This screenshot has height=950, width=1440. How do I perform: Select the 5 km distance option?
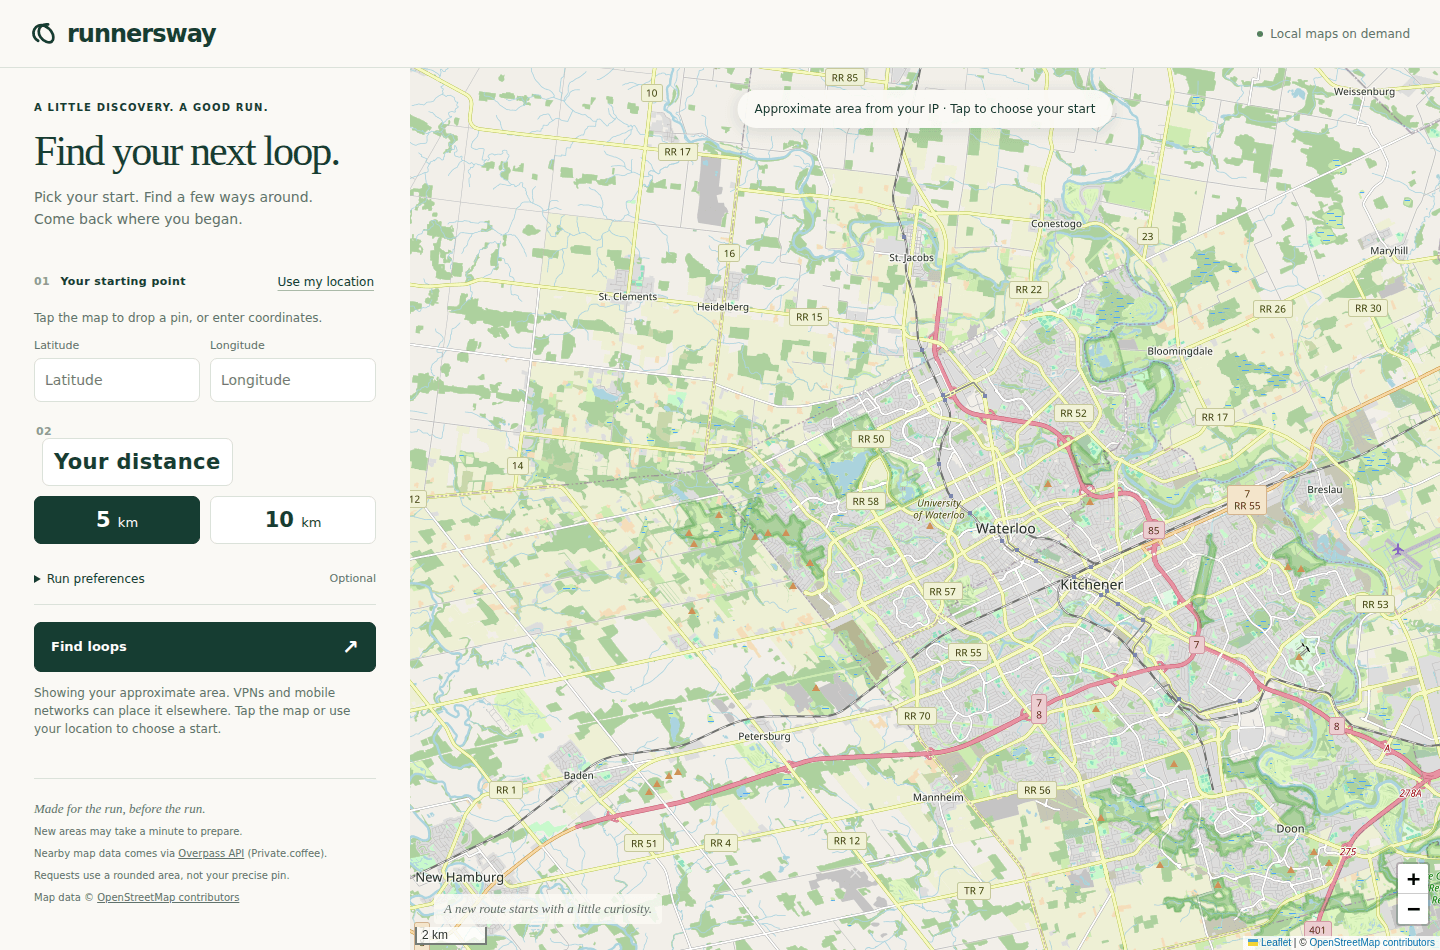[x=117, y=520]
